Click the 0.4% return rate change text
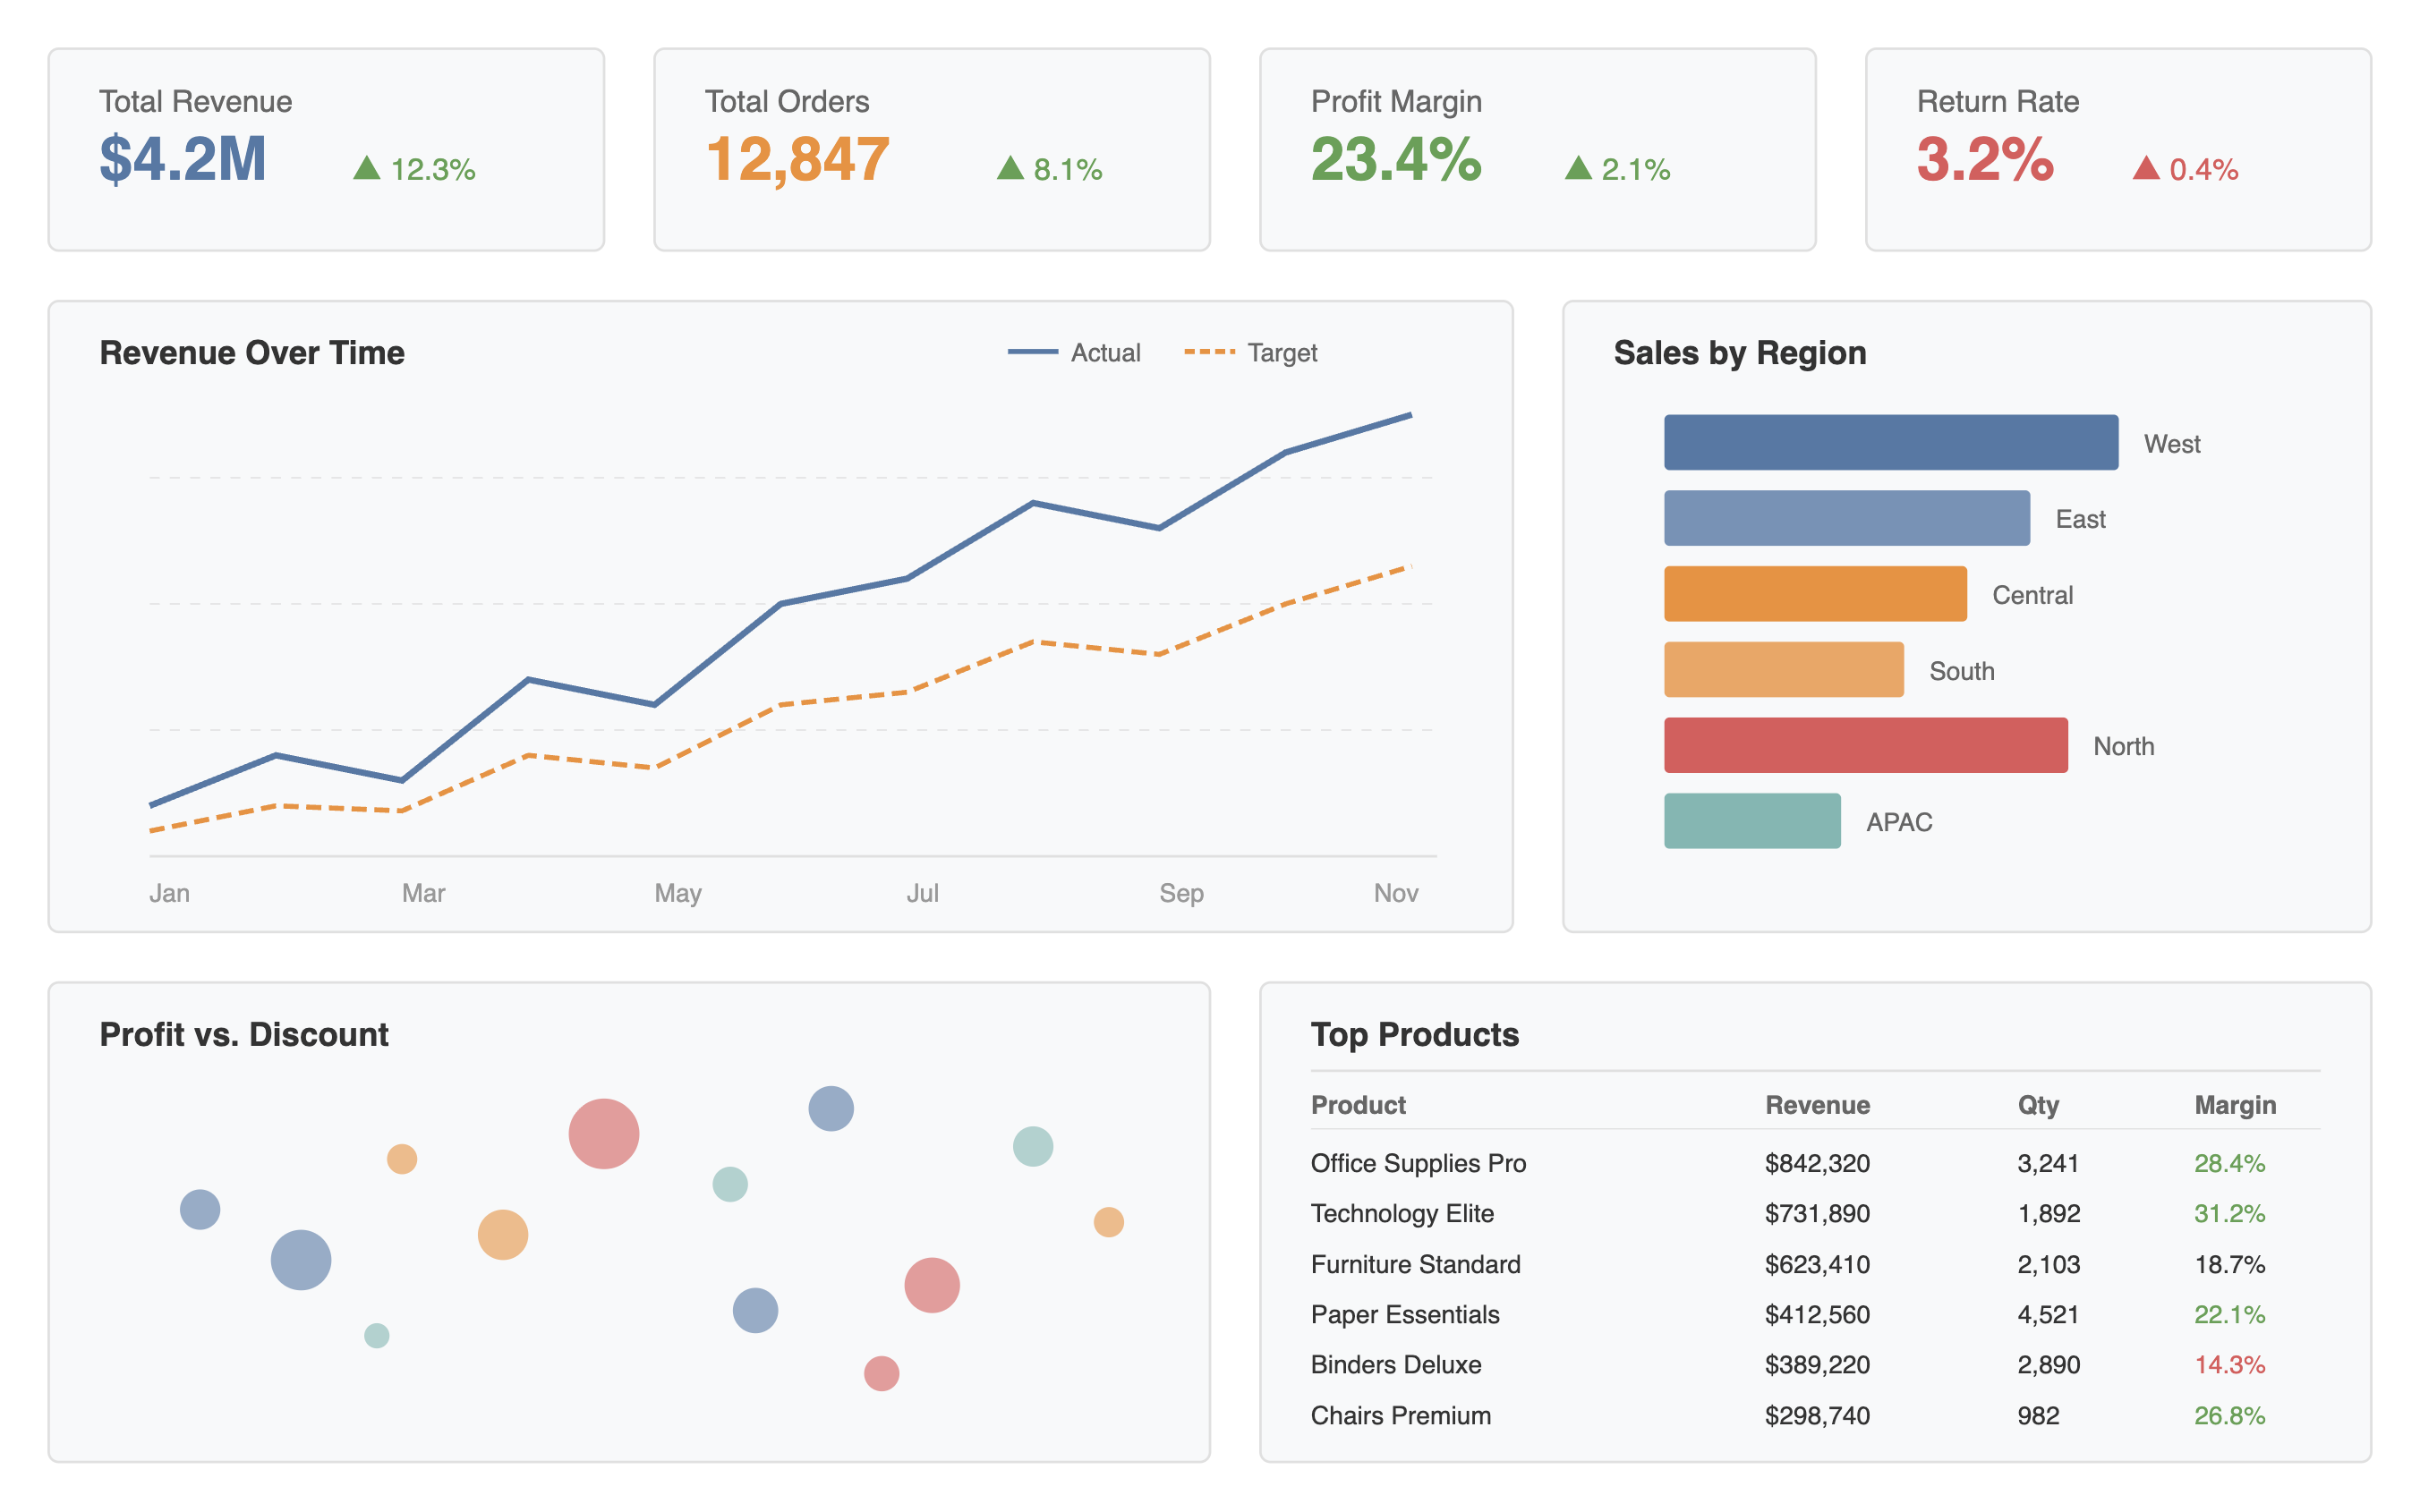The height and width of the screenshot is (1512, 2420). [x=2204, y=170]
